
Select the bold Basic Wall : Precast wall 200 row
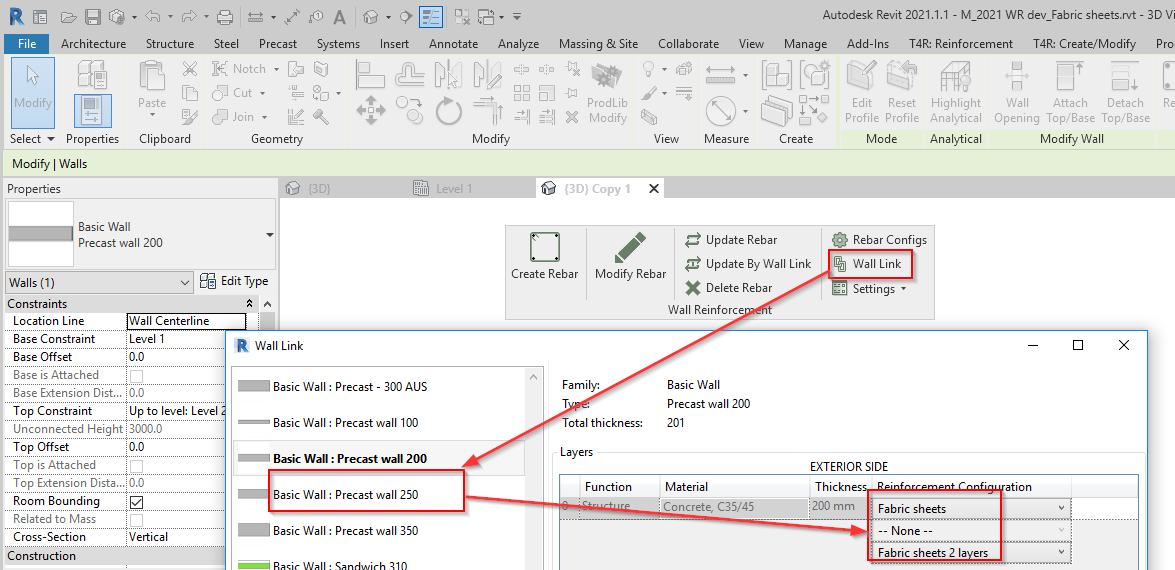[379, 458]
